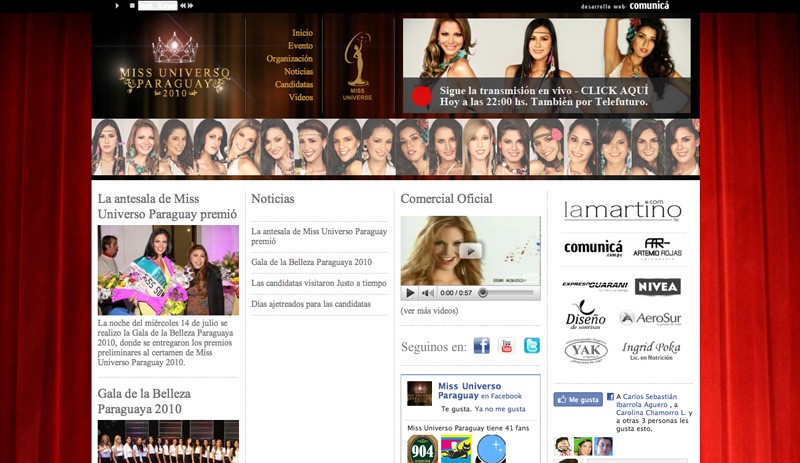Click the lined-up candidates stage photo
The height and width of the screenshot is (463, 800).
click(168, 442)
